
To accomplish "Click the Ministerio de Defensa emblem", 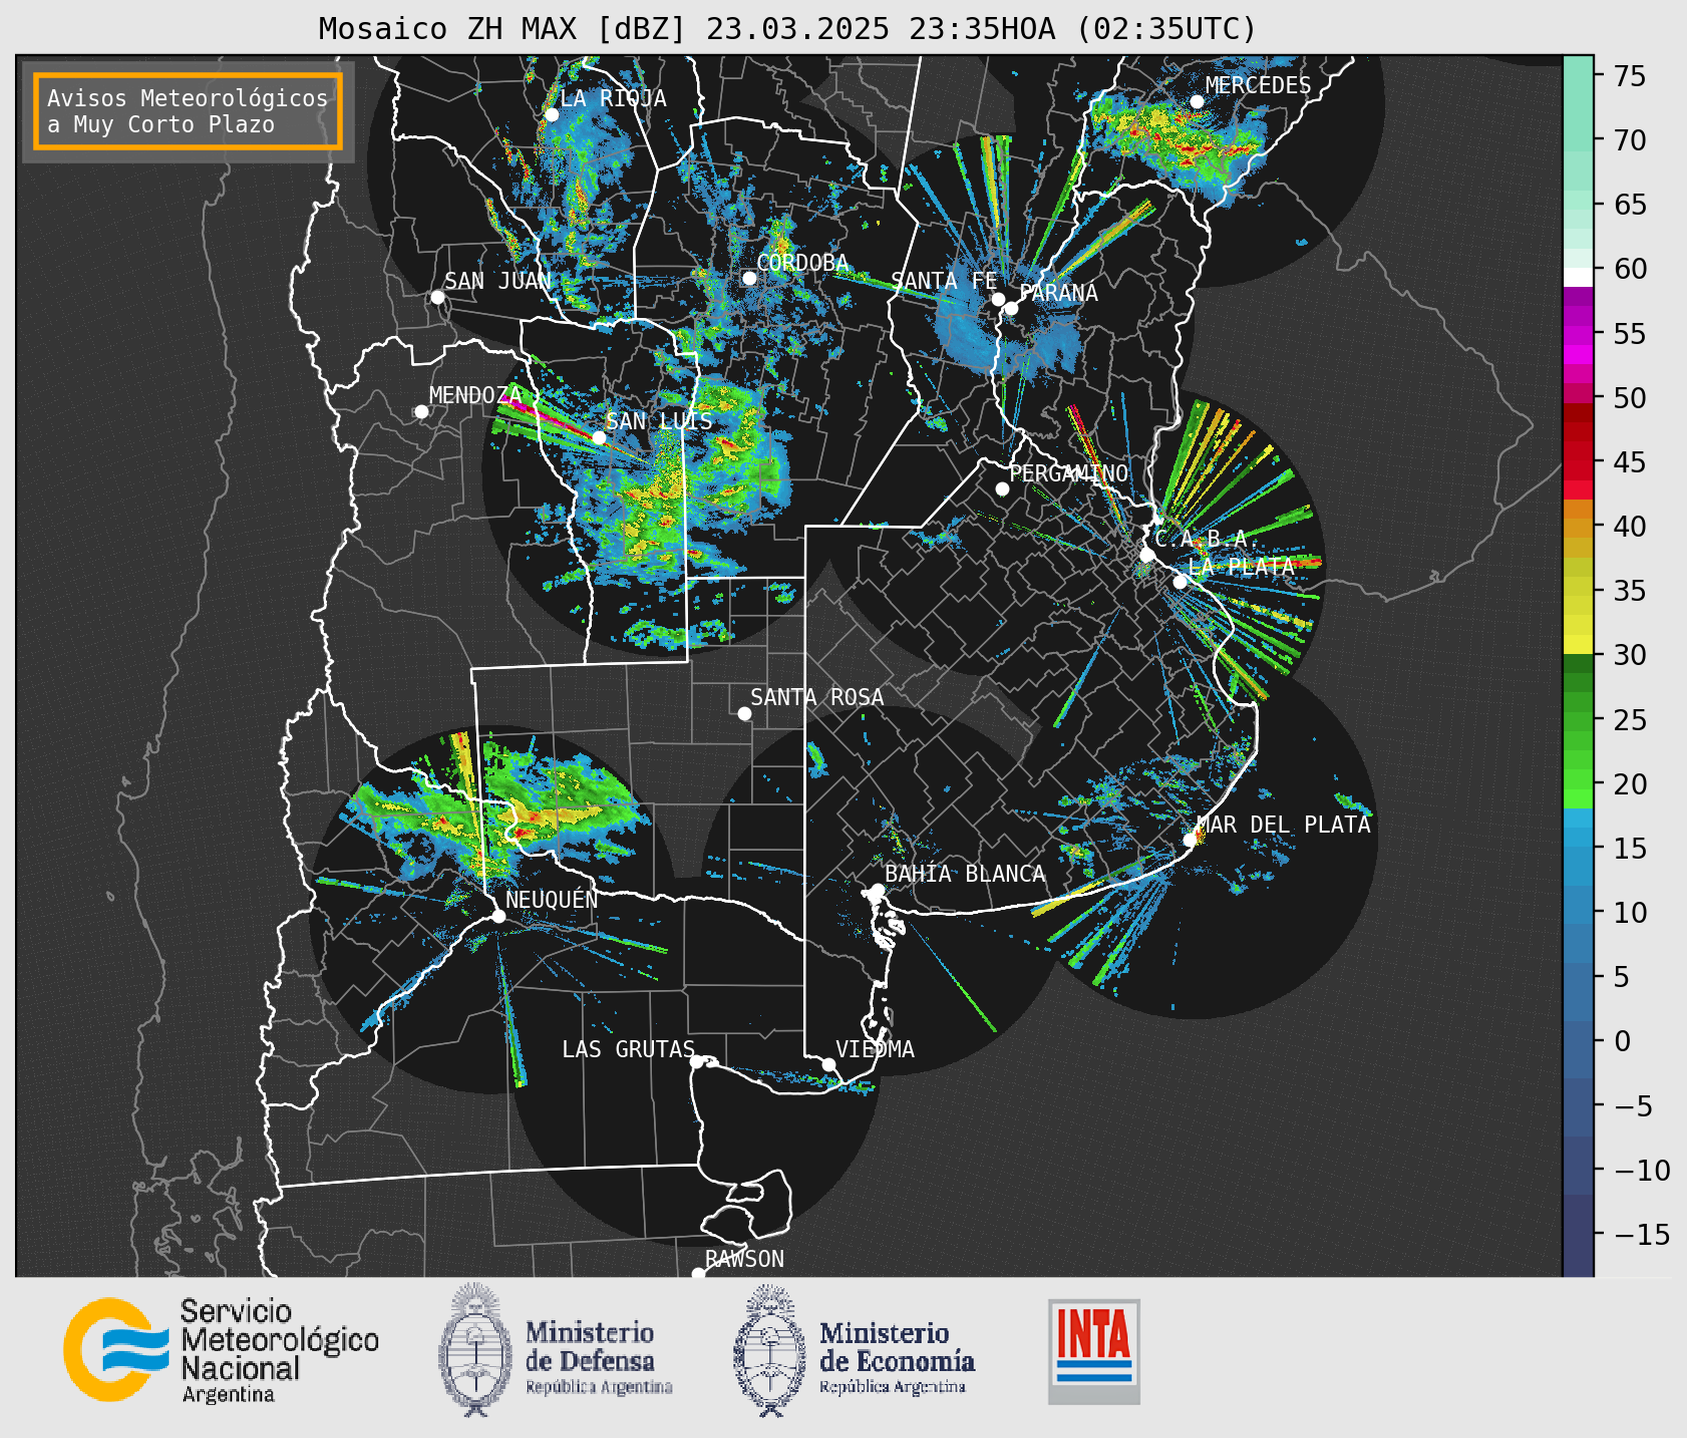I will (x=475, y=1350).
